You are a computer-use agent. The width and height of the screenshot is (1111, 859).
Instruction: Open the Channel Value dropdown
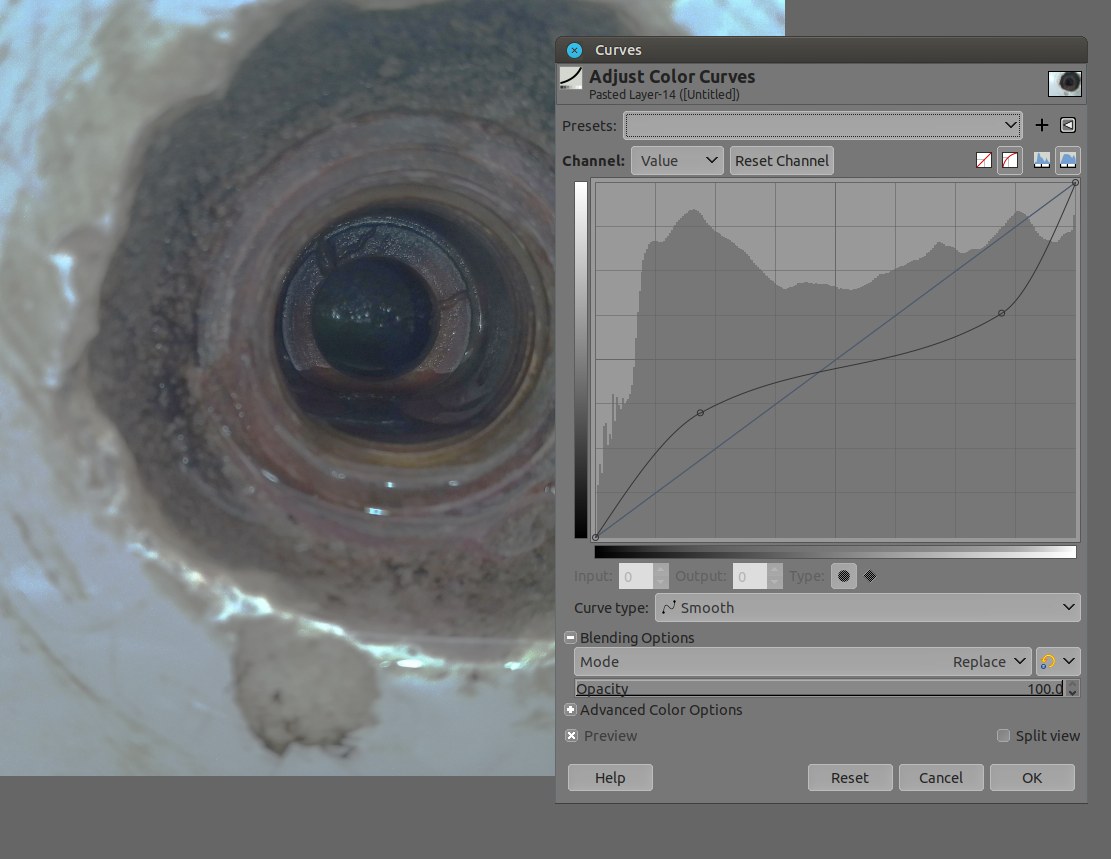[x=677, y=160]
